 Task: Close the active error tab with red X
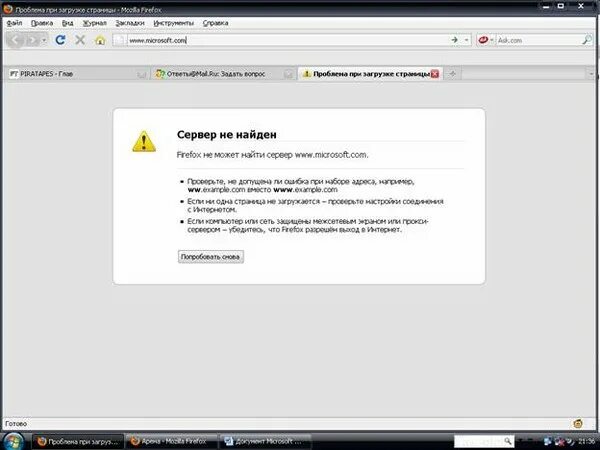[x=435, y=74]
